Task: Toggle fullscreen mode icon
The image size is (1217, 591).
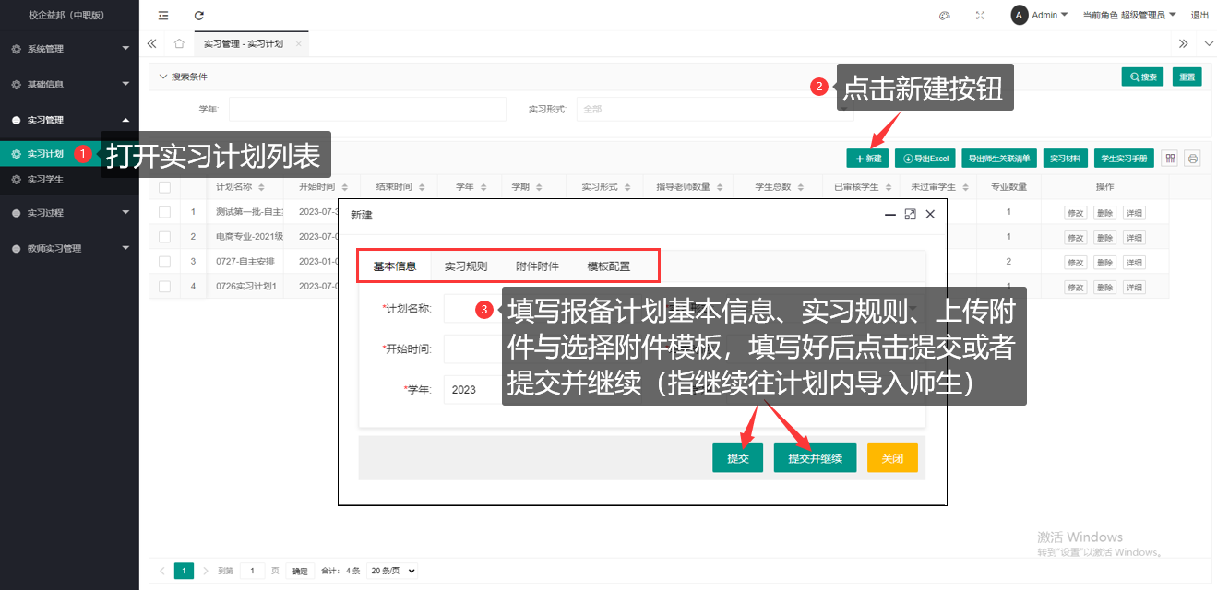Action: point(979,15)
